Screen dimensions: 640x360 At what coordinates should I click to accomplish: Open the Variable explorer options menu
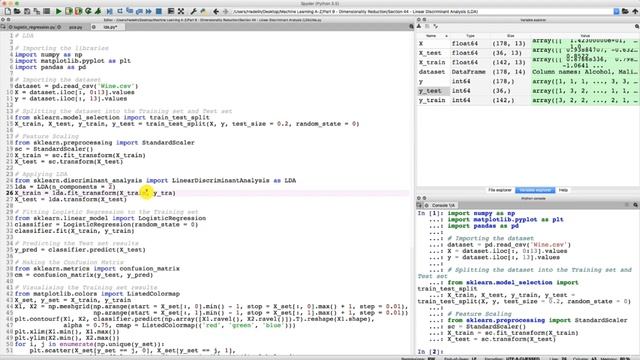click(x=637, y=26)
